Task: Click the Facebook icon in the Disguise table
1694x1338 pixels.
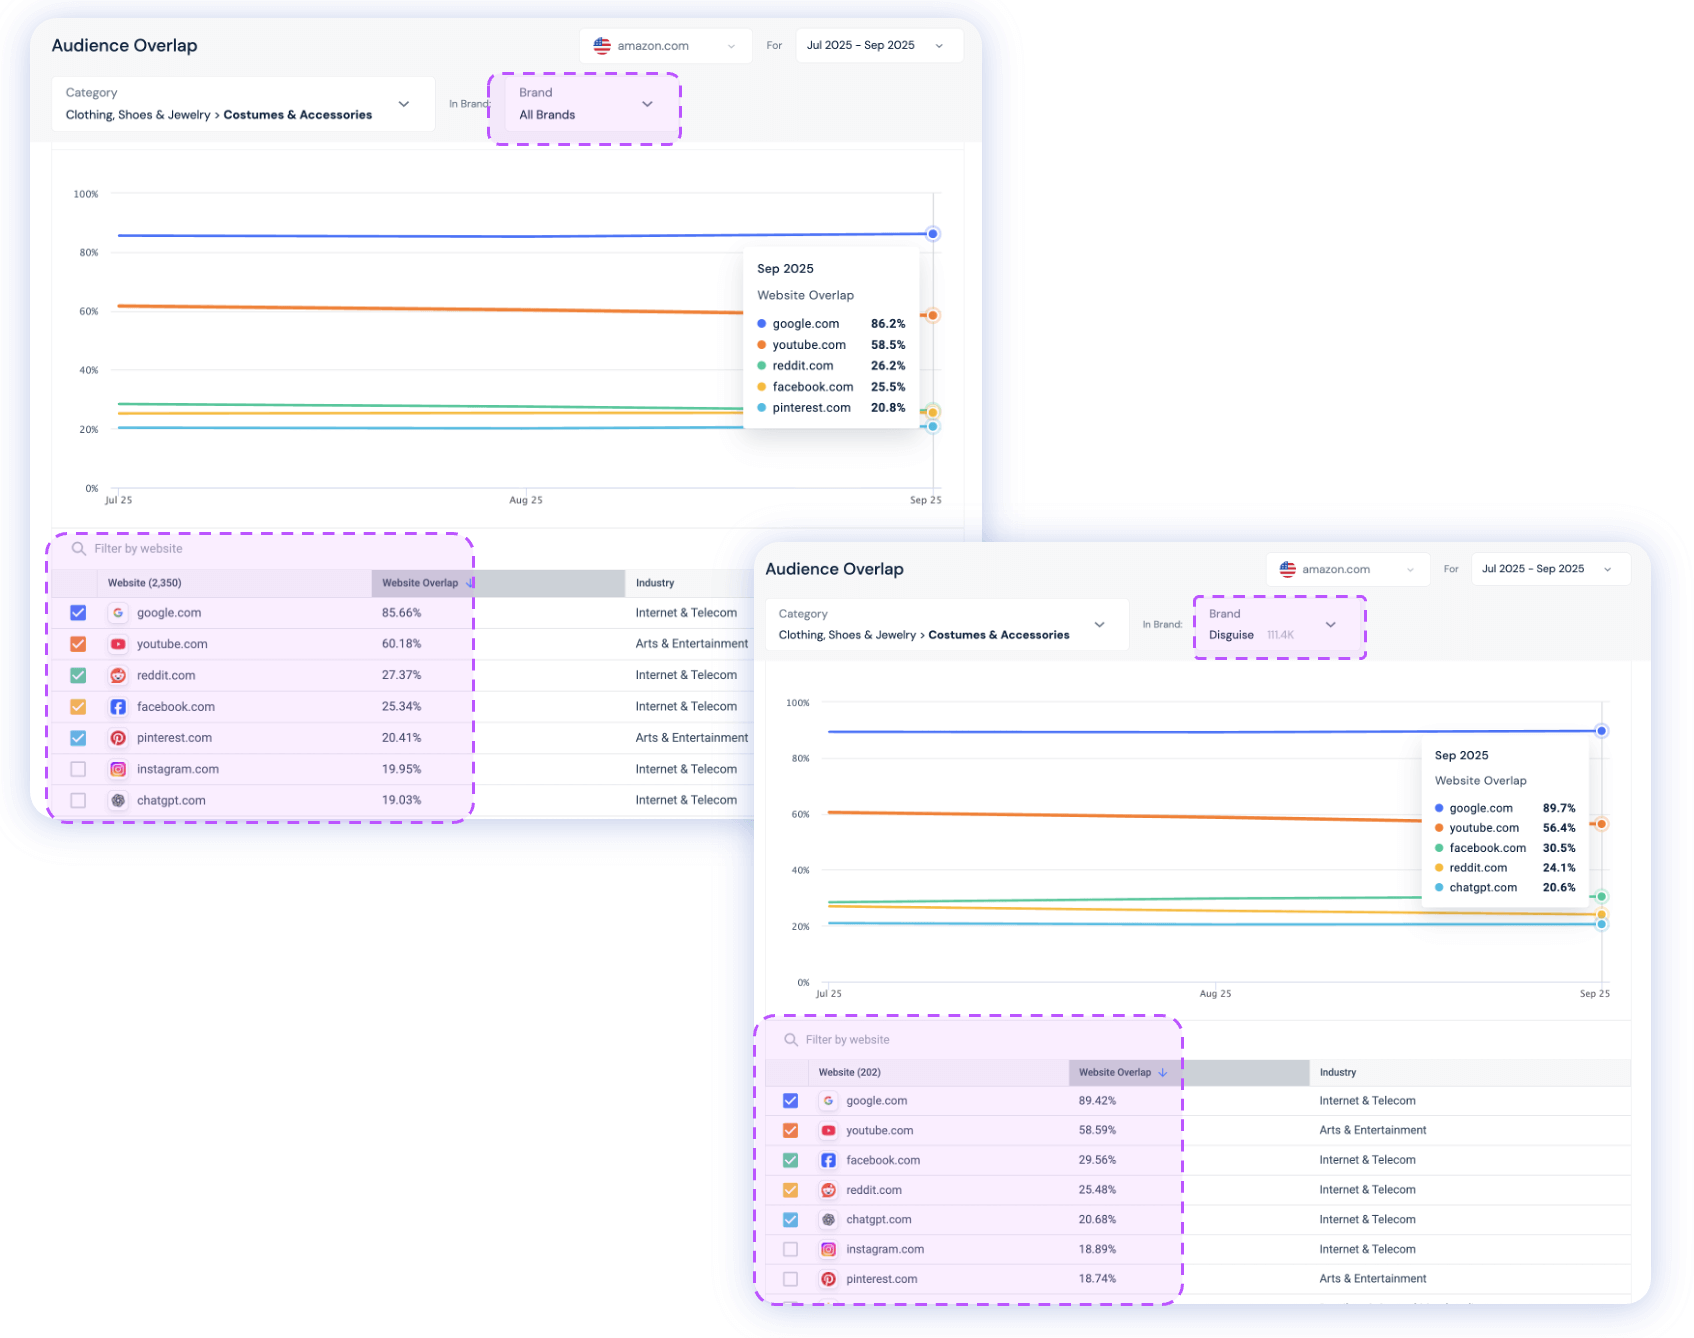Action: (x=828, y=1160)
